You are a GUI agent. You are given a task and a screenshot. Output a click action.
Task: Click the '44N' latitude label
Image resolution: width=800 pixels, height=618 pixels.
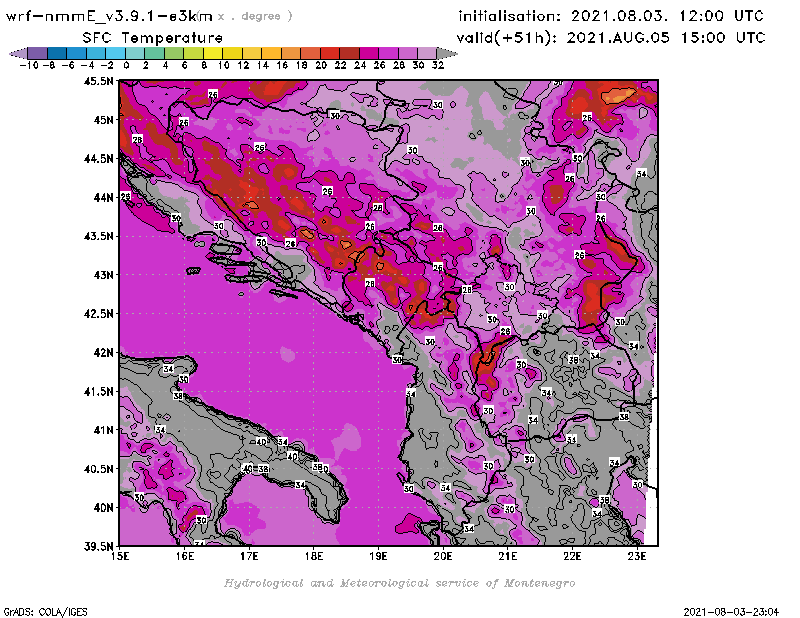[x=103, y=197]
